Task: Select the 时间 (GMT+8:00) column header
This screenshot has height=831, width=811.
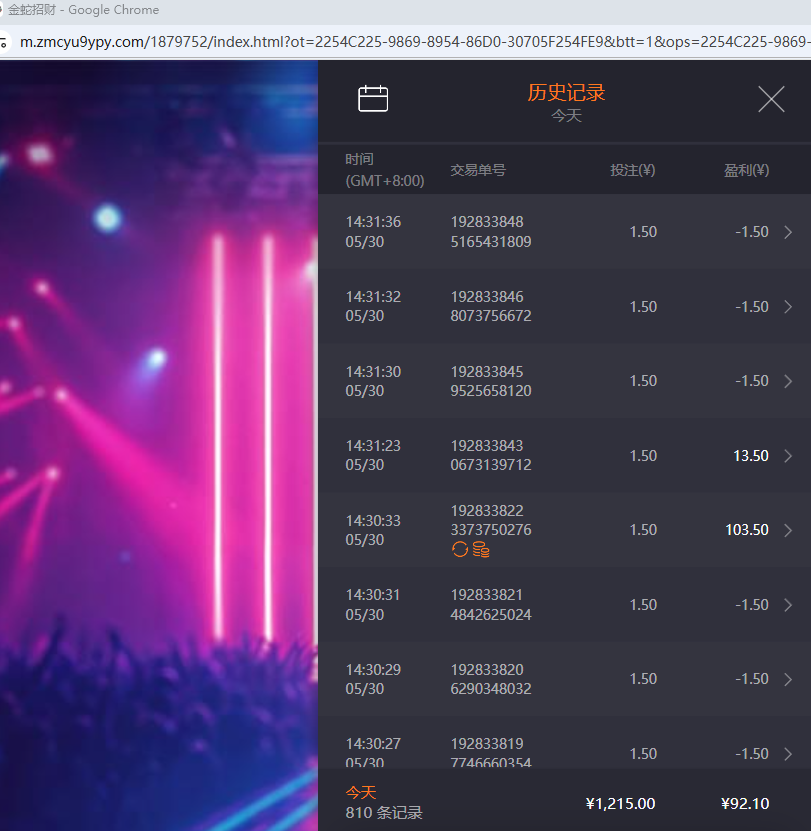Action: point(384,170)
